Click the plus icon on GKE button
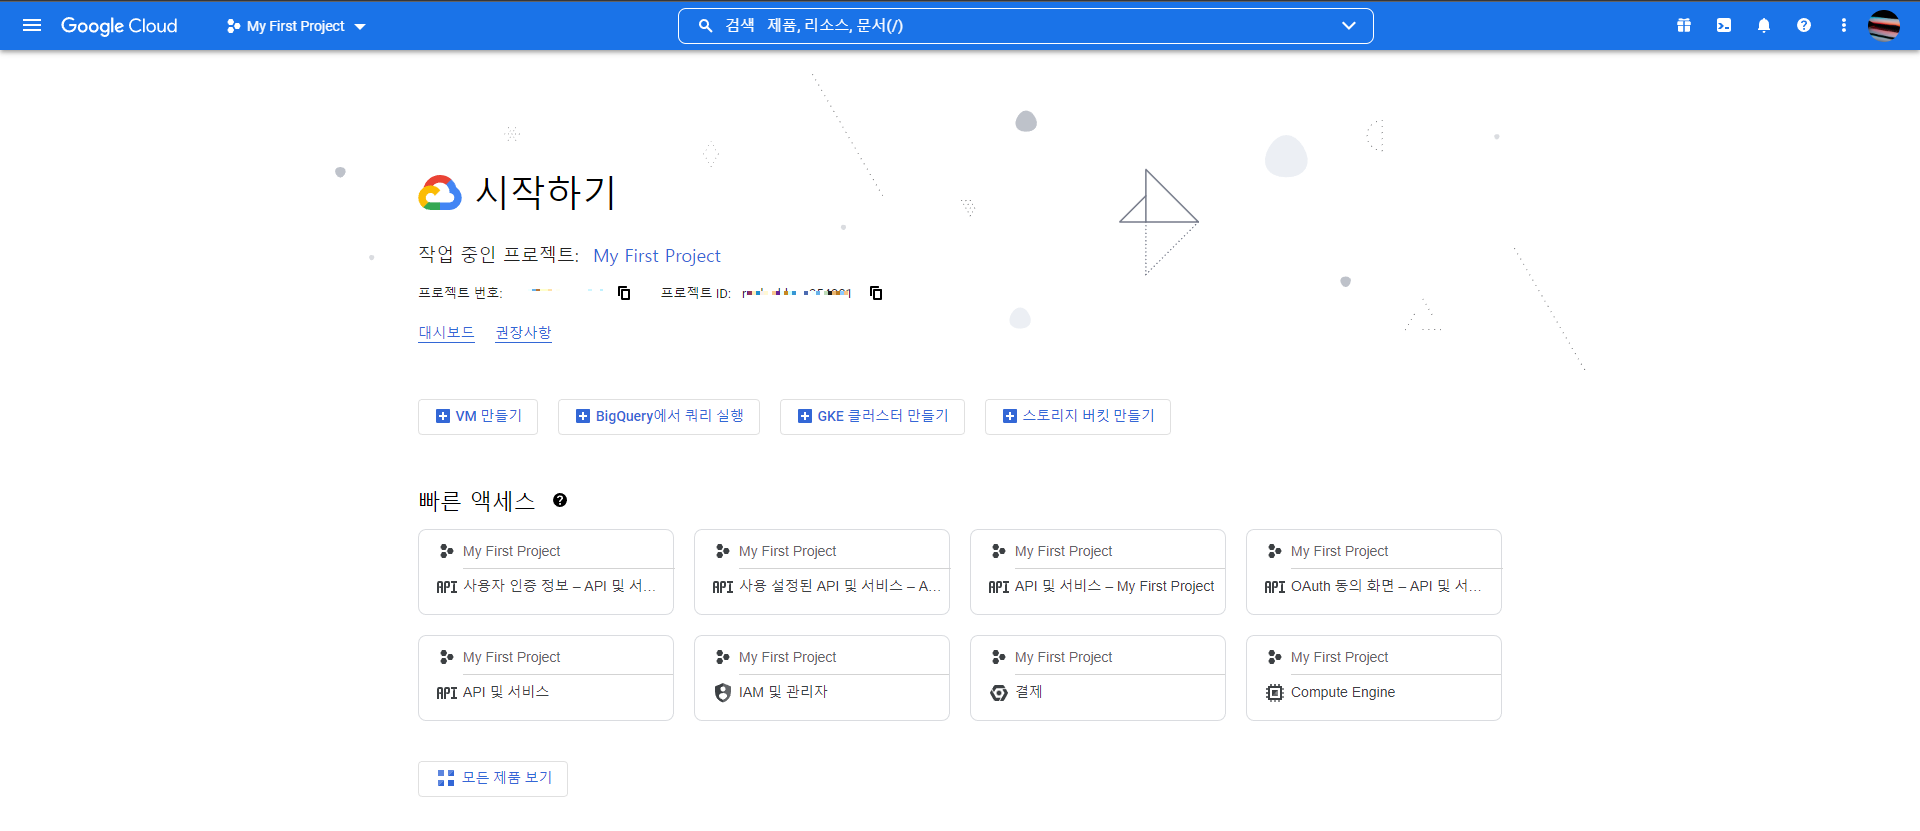The width and height of the screenshot is (1920, 831). (x=805, y=416)
